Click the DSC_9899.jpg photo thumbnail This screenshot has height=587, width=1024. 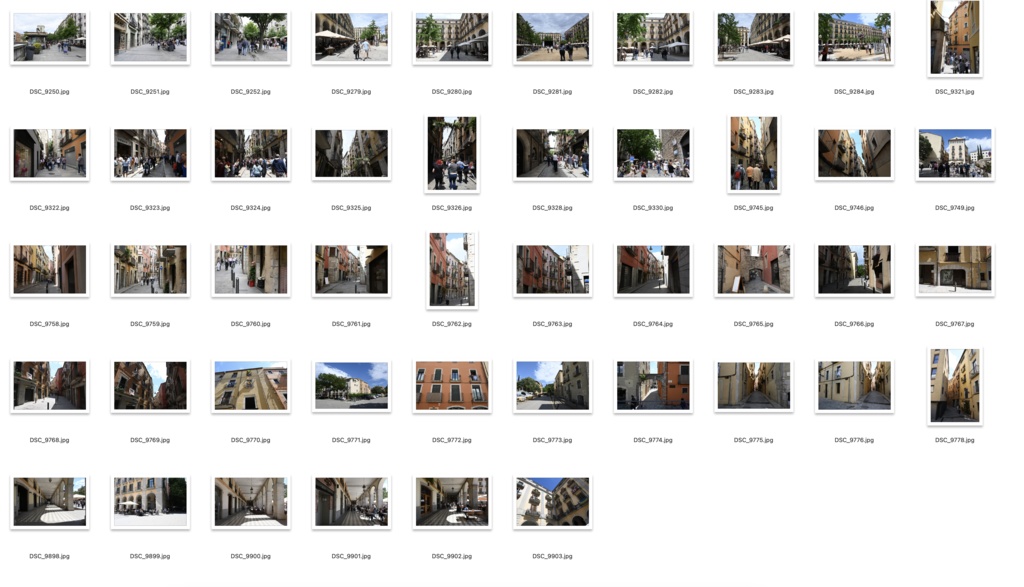[150, 503]
